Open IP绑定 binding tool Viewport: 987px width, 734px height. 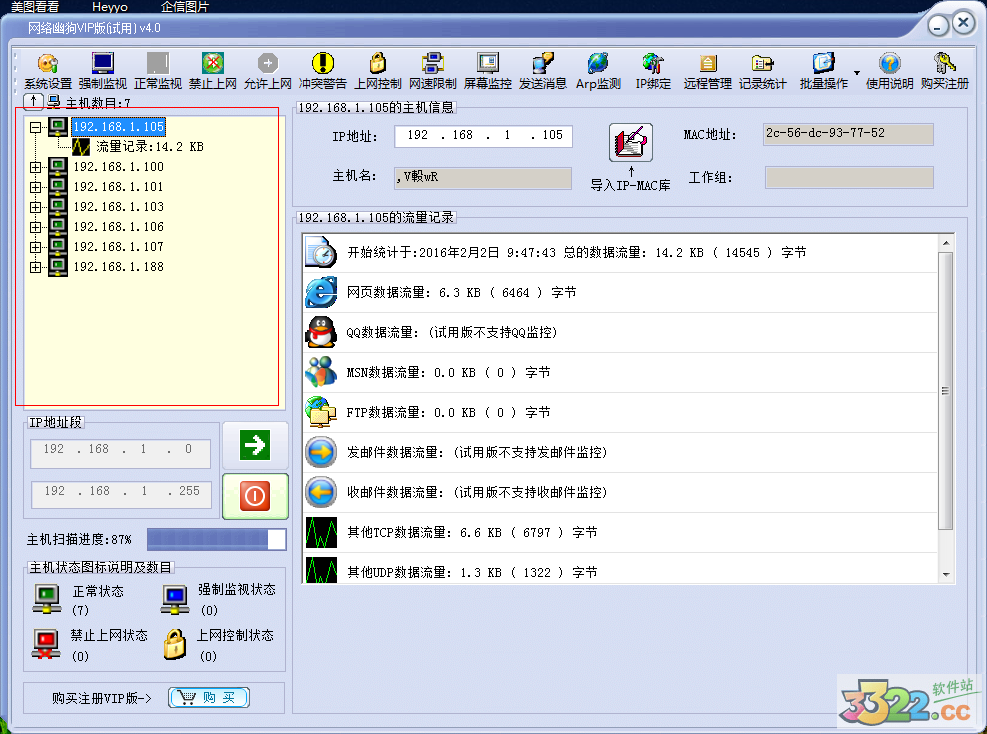653,71
